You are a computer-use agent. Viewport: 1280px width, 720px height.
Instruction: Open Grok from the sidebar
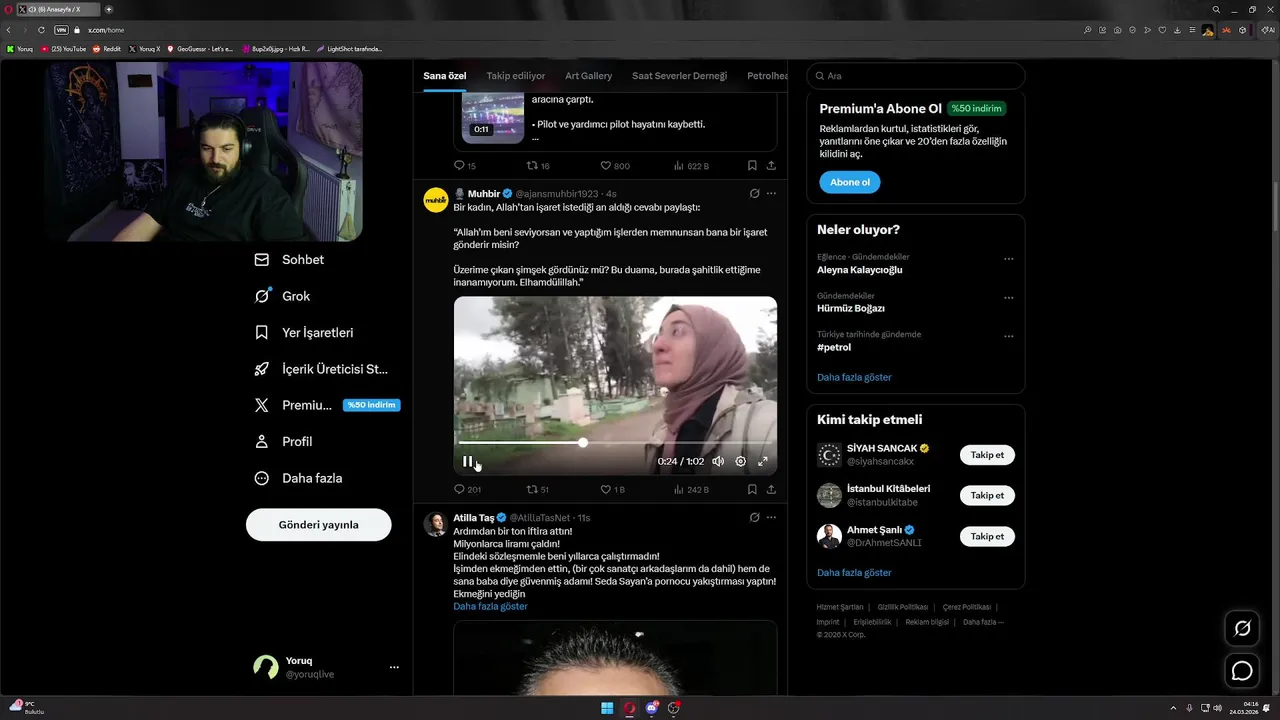click(x=282, y=296)
